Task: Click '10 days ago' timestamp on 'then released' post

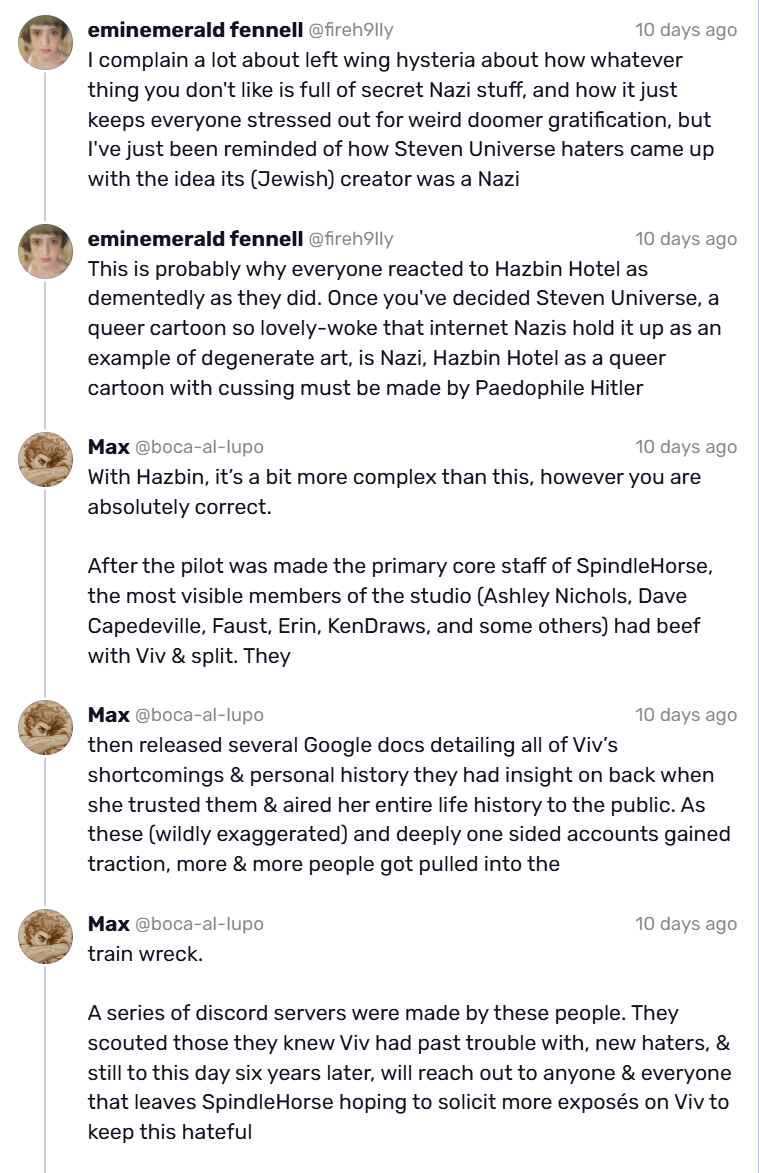Action: [x=686, y=714]
